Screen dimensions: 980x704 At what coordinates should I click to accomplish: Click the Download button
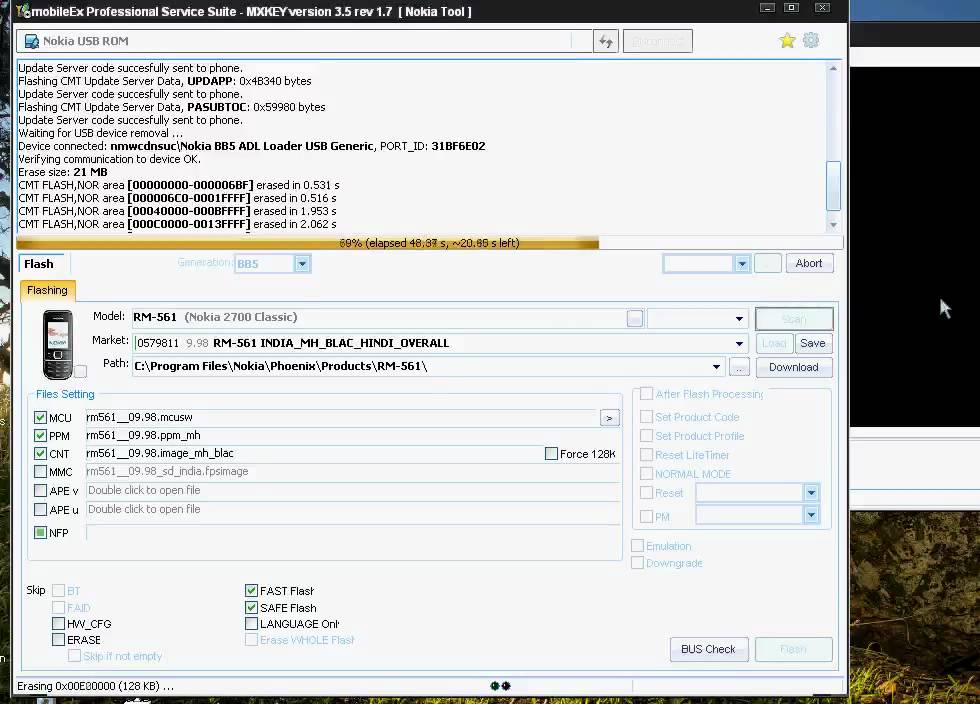(x=794, y=367)
